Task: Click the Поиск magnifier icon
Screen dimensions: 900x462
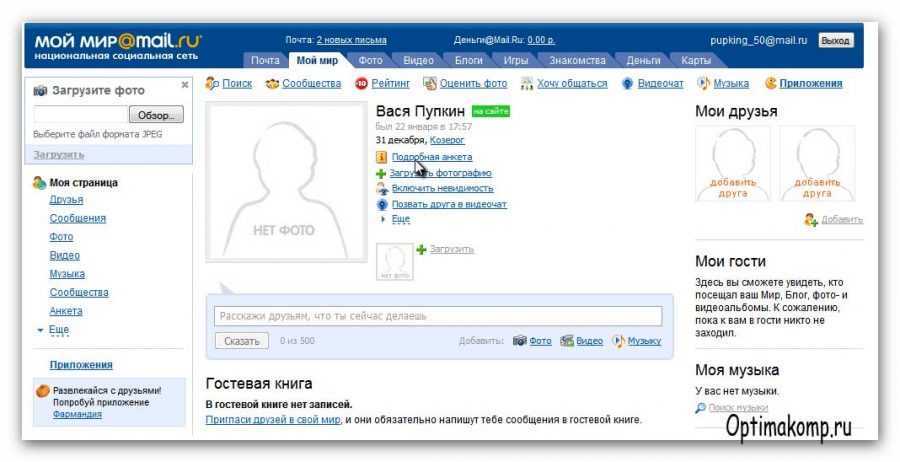Action: 212,83
